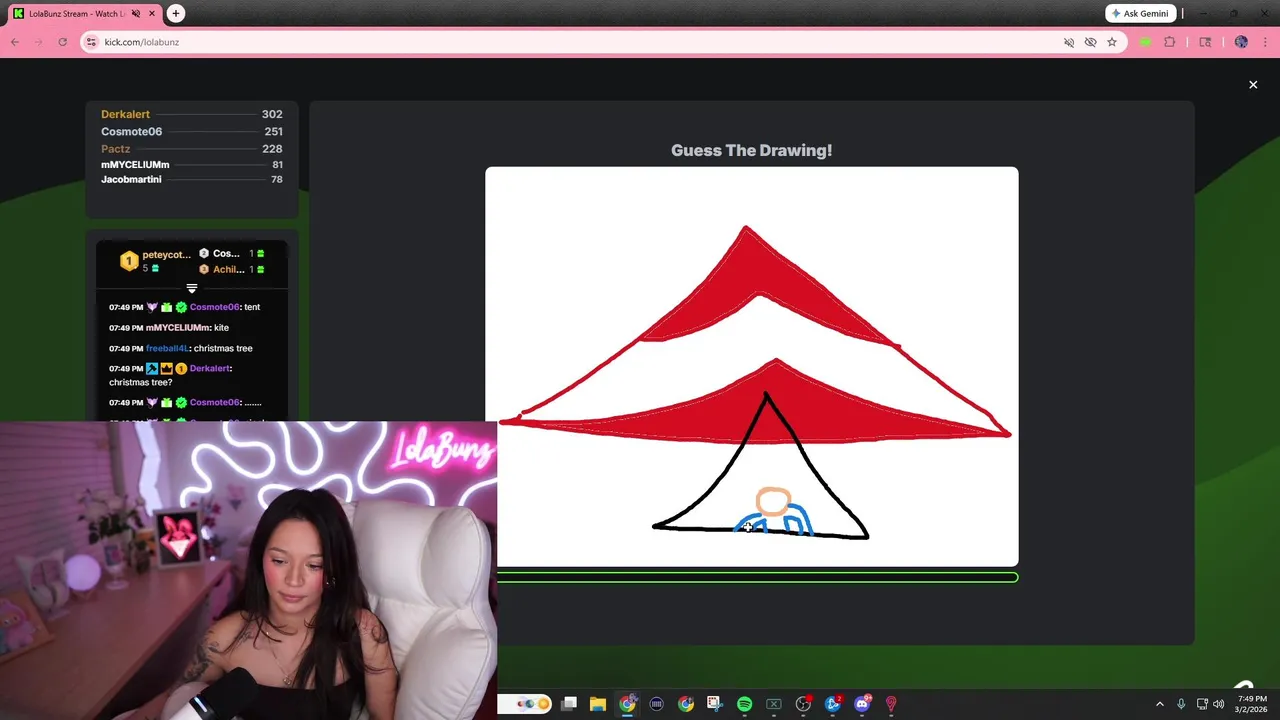Viewport: 1280px width, 720px height.
Task: Click the gift badge by Cosmote06 tent message
Action: click(x=167, y=307)
